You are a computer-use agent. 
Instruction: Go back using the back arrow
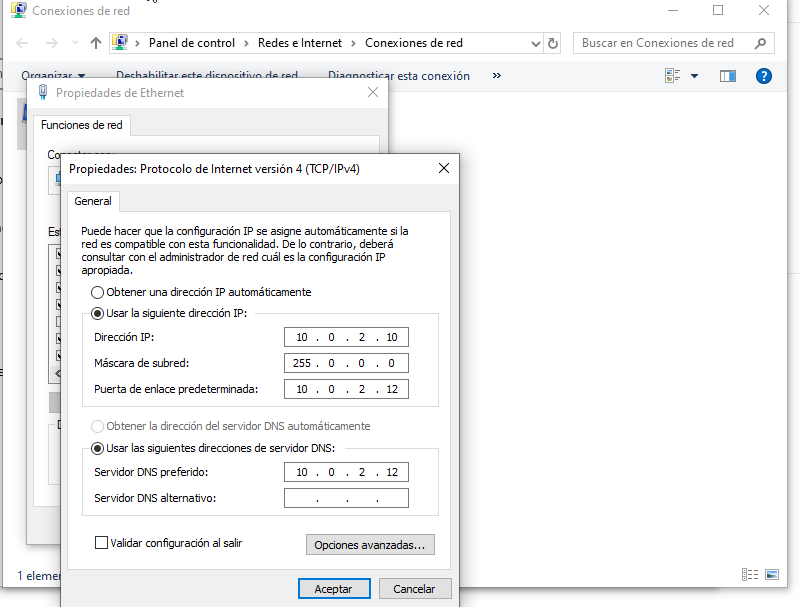23,43
